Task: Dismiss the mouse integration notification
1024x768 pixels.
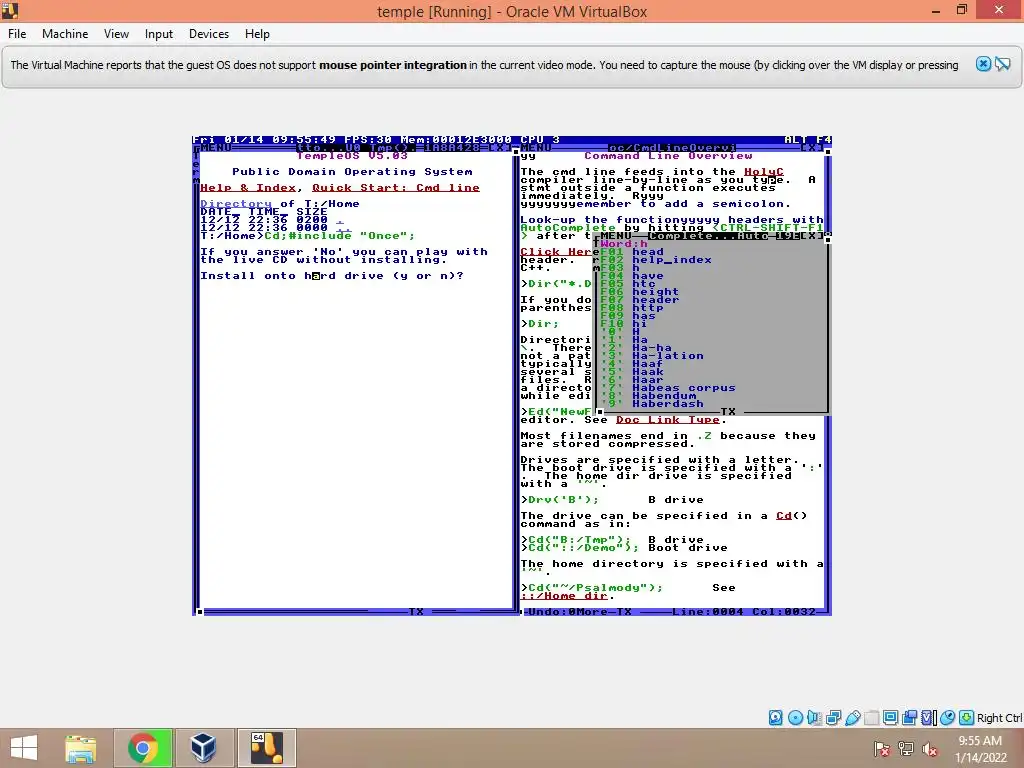Action: [983, 64]
